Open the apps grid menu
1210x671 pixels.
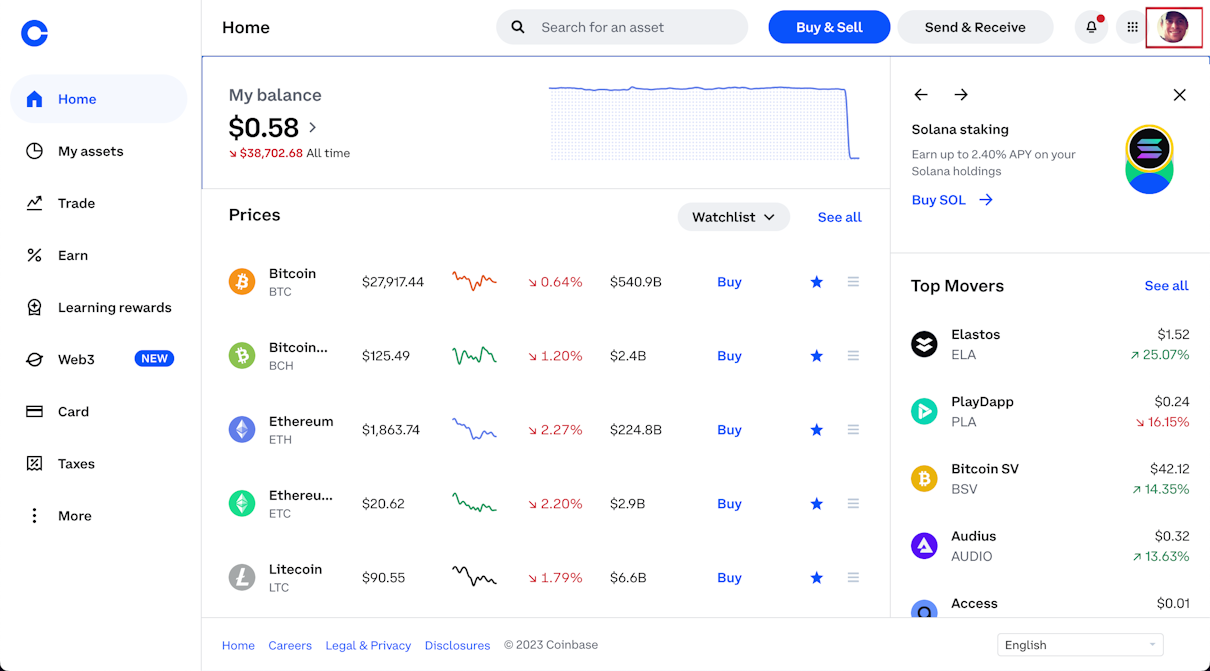tap(1132, 27)
